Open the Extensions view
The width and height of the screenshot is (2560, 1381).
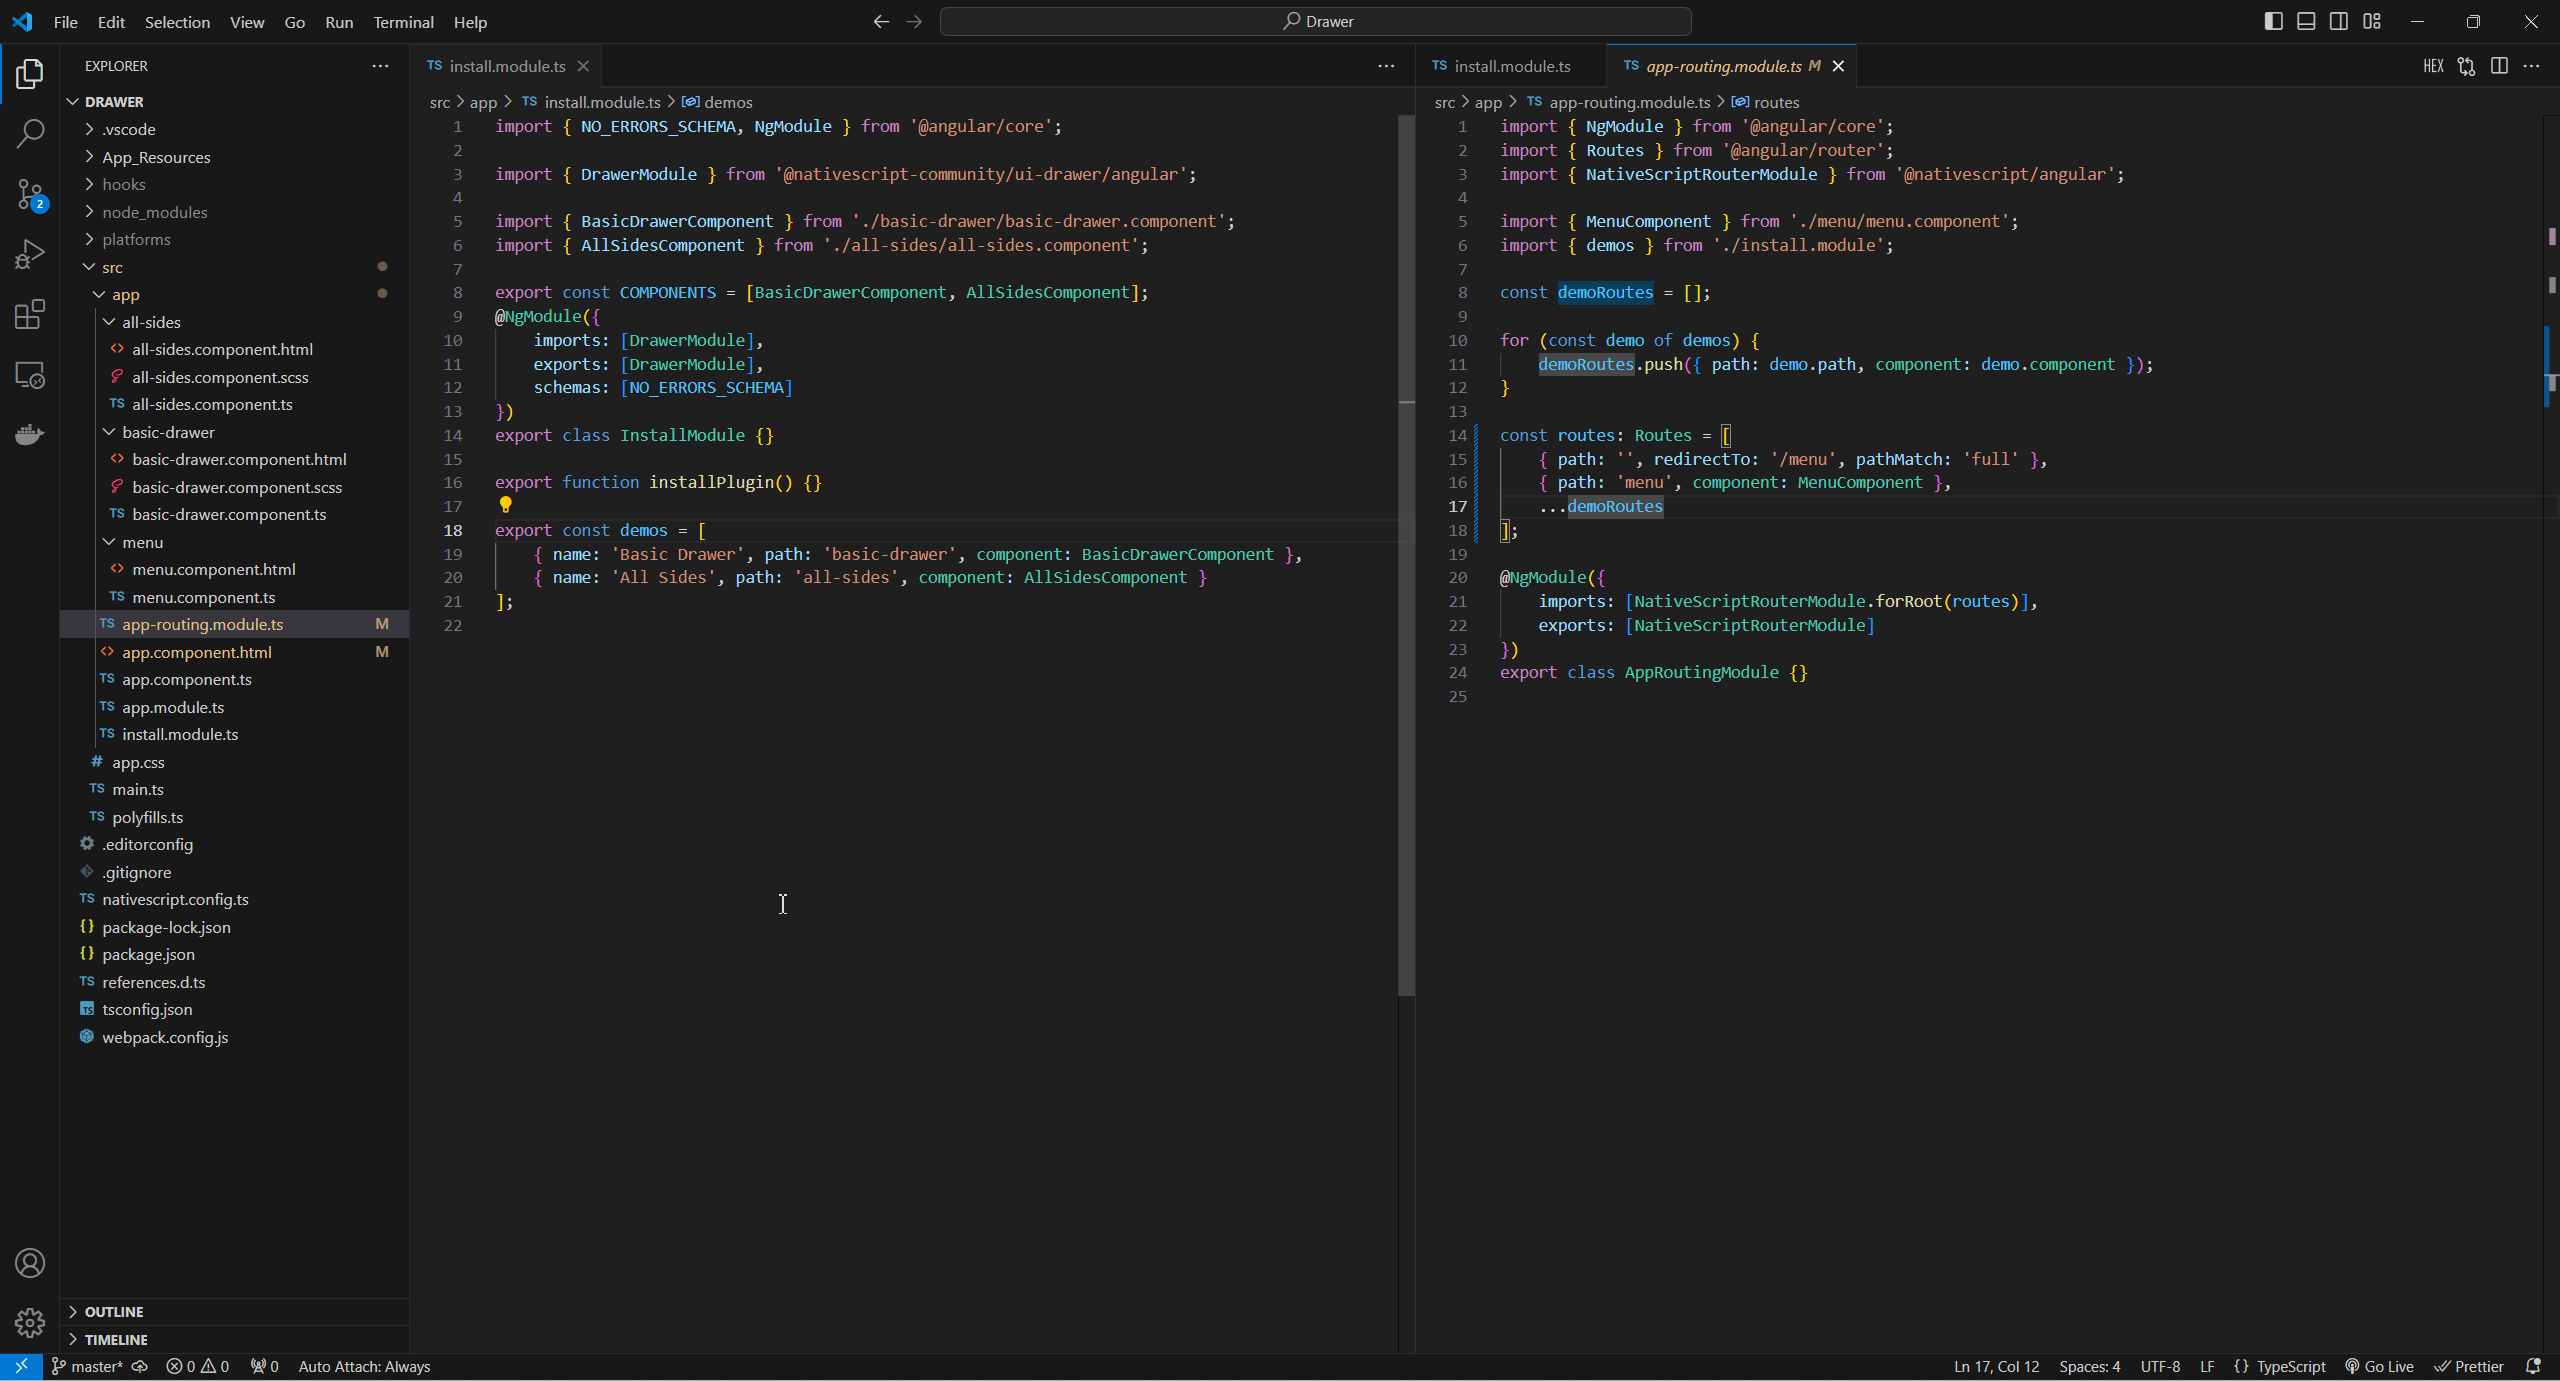(30, 315)
